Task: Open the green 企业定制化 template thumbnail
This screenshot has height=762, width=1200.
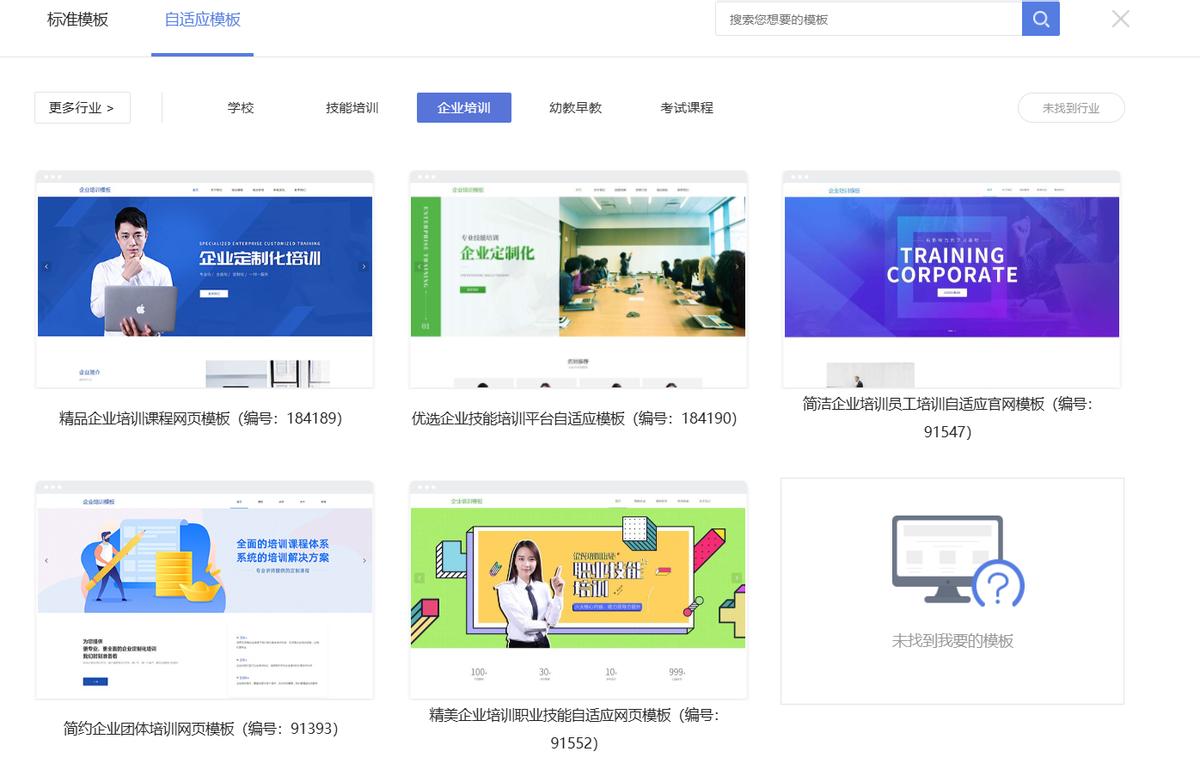Action: (x=578, y=279)
